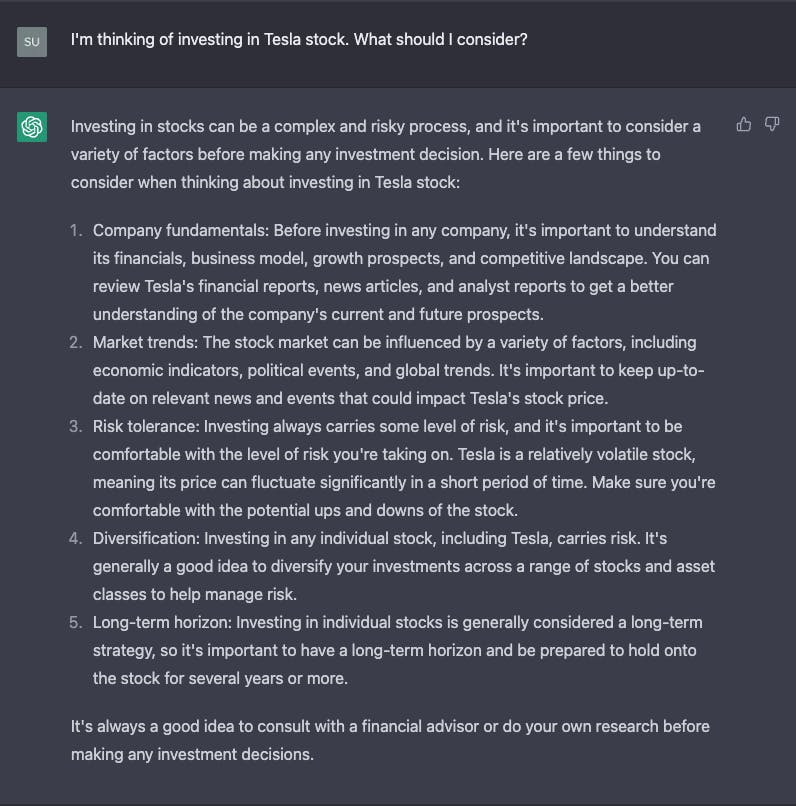
Task: Click the intro paragraph starting 'Investing in stocks'
Action: tap(386, 154)
